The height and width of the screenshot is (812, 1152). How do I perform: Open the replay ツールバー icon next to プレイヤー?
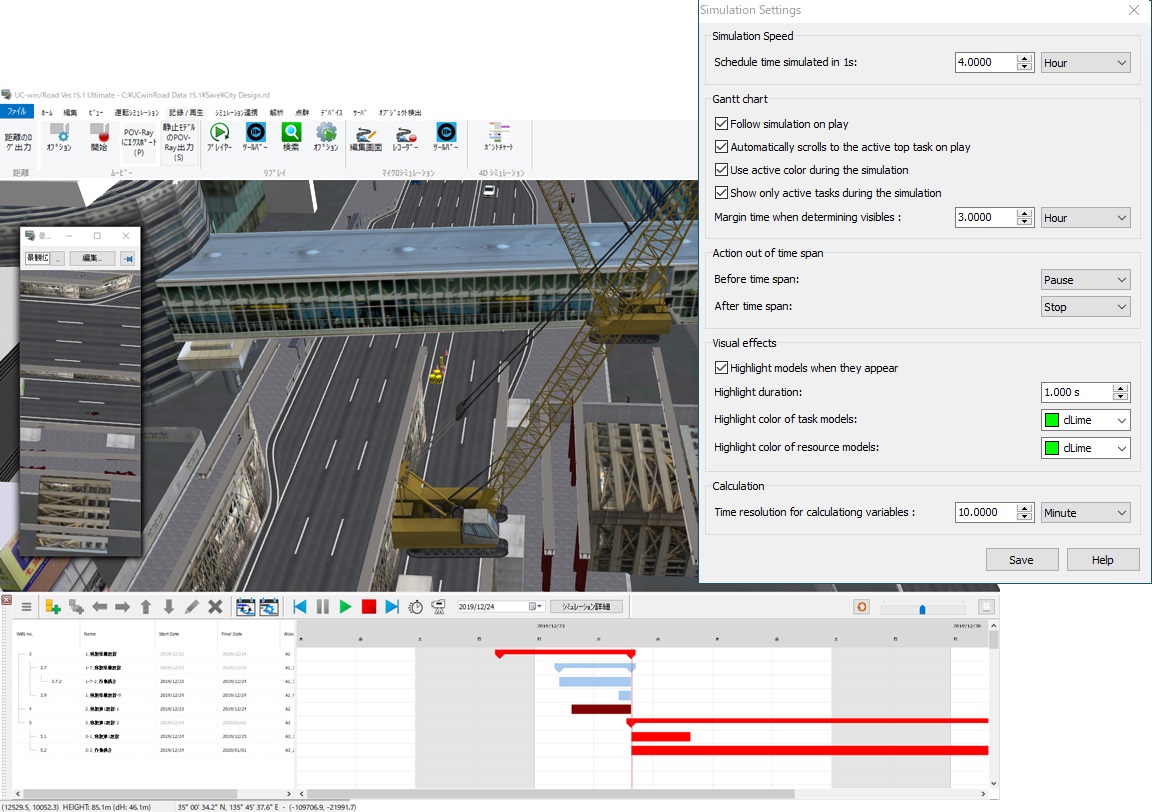[255, 137]
